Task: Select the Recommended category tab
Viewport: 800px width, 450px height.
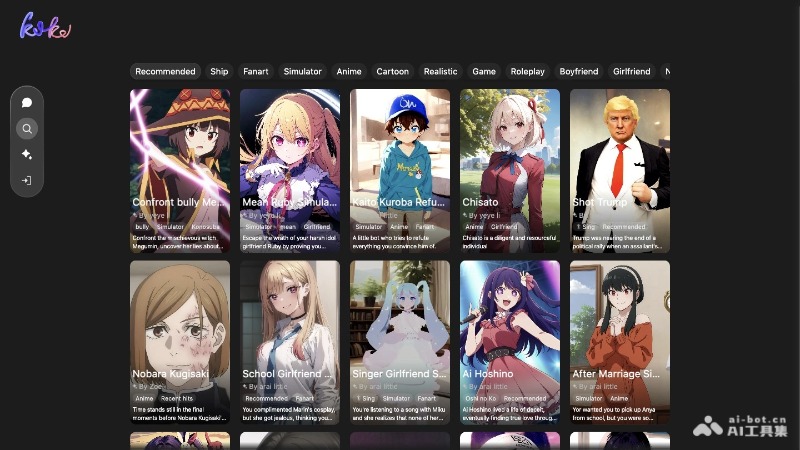Action: pos(165,71)
